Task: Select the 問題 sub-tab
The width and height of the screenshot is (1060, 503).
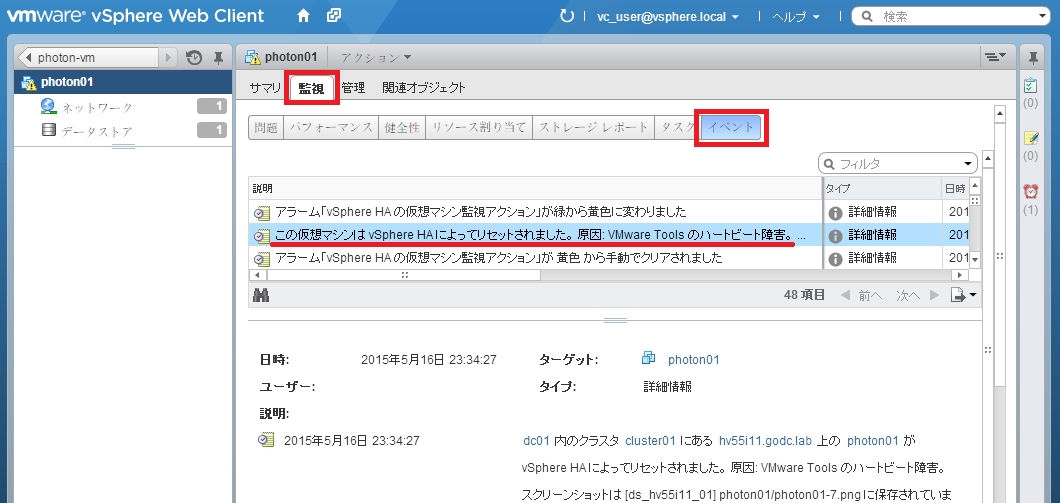Action: [x=266, y=127]
